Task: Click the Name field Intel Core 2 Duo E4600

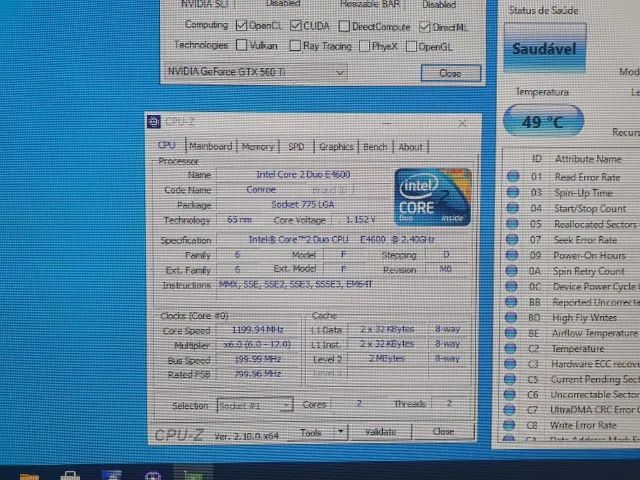Action: tap(303, 174)
